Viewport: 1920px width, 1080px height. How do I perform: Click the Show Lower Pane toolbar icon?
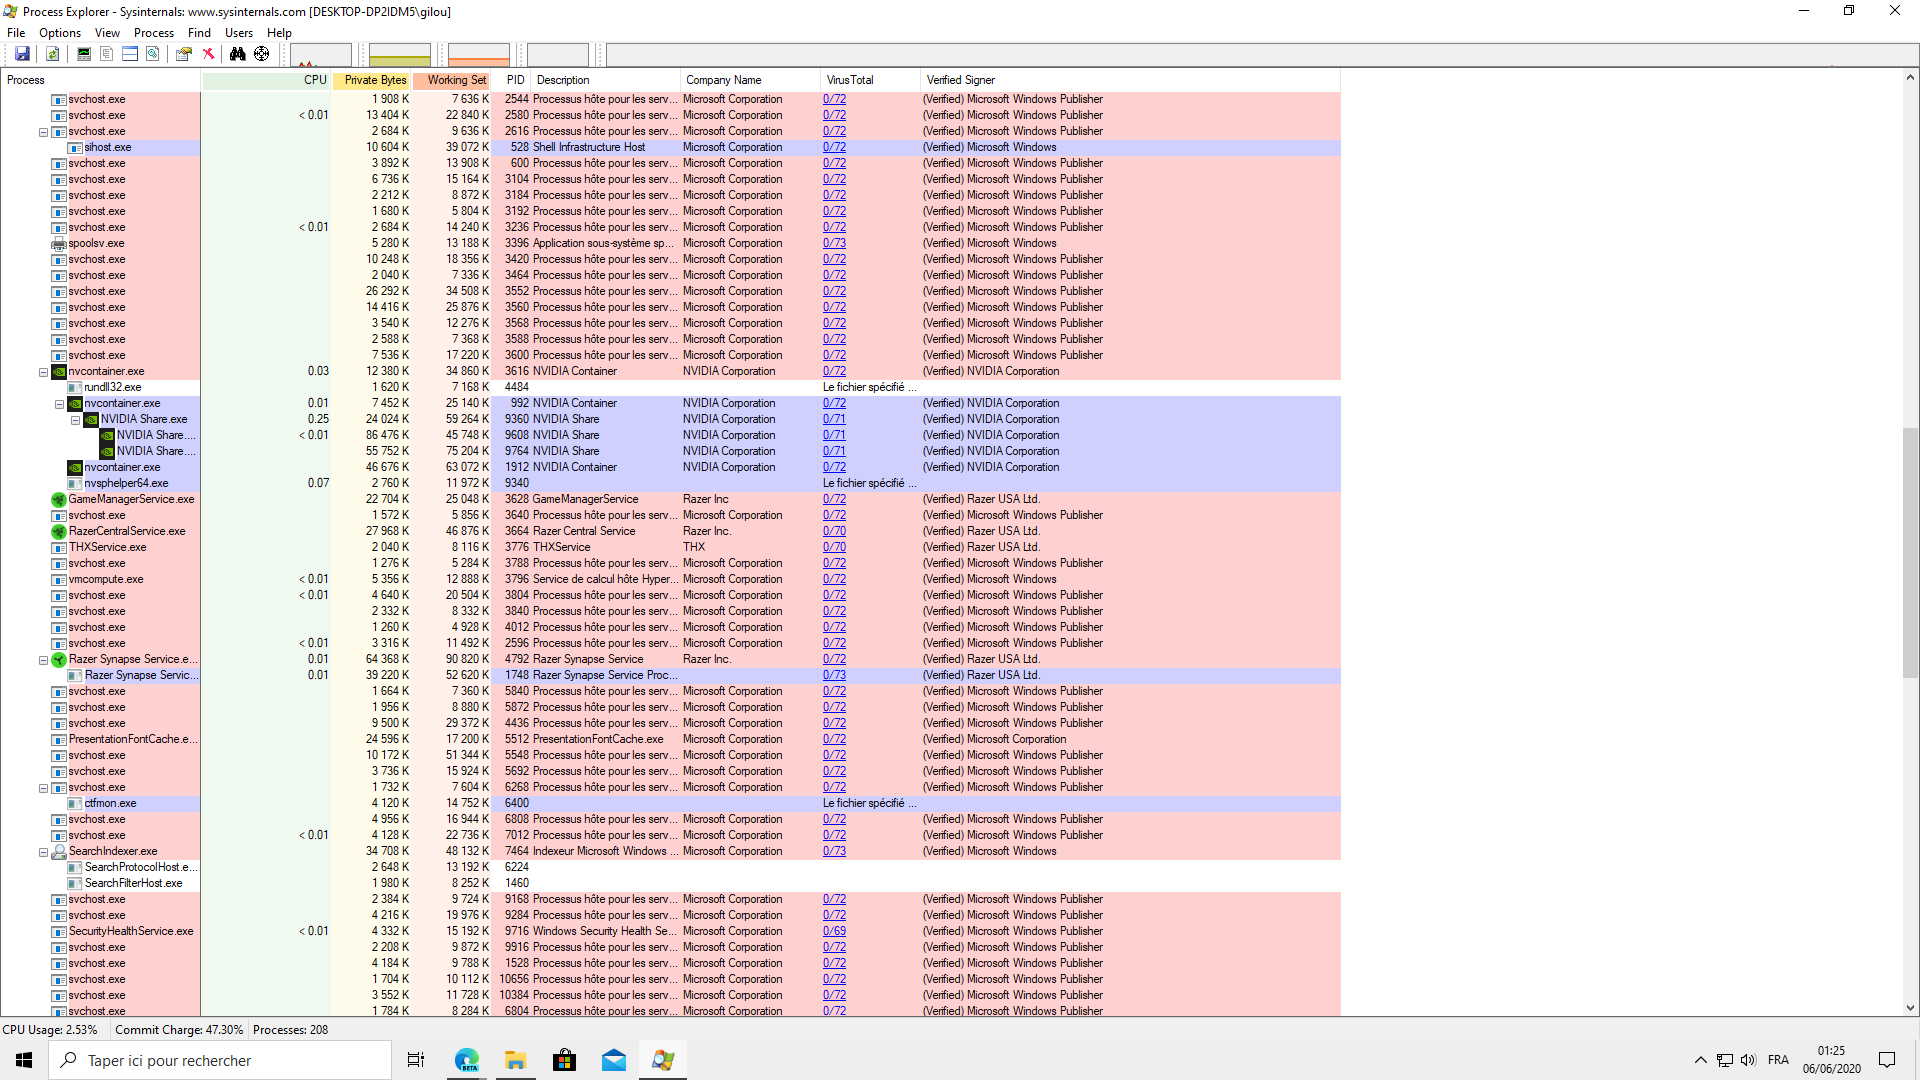pos(130,54)
